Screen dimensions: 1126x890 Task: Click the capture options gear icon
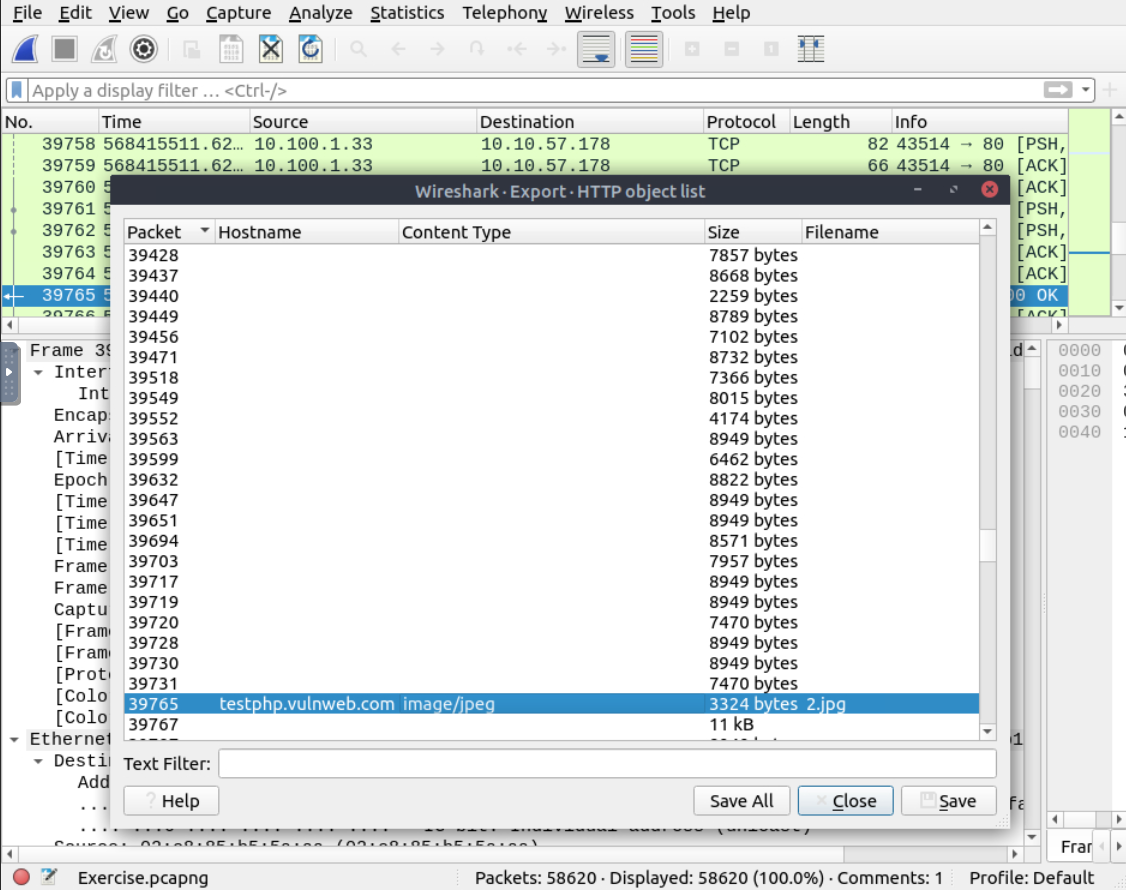[x=144, y=49]
